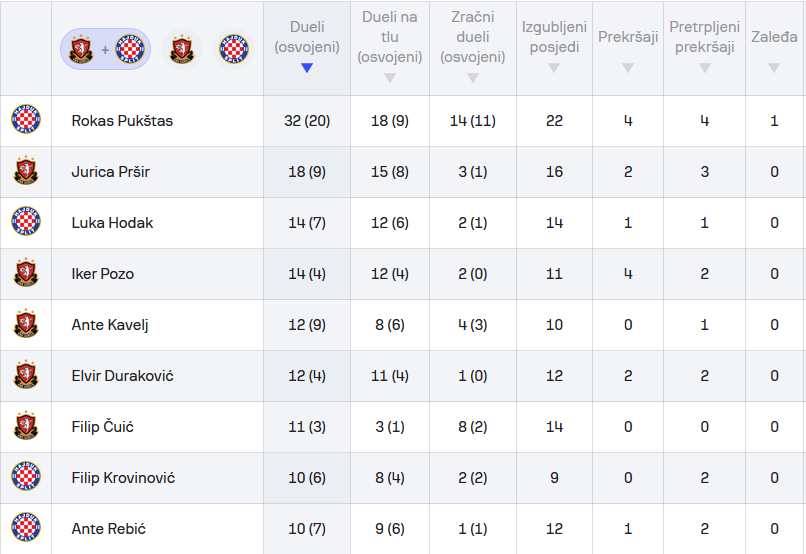
Task: Open Rokas Pukštas player link
Action: 122,121
